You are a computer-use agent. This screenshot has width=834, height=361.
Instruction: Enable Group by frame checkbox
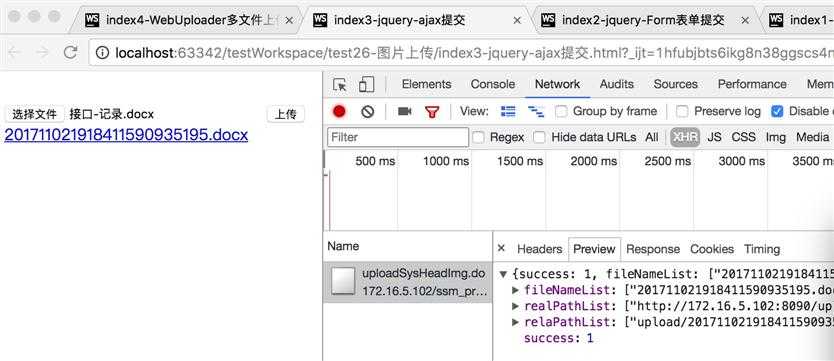click(x=561, y=111)
